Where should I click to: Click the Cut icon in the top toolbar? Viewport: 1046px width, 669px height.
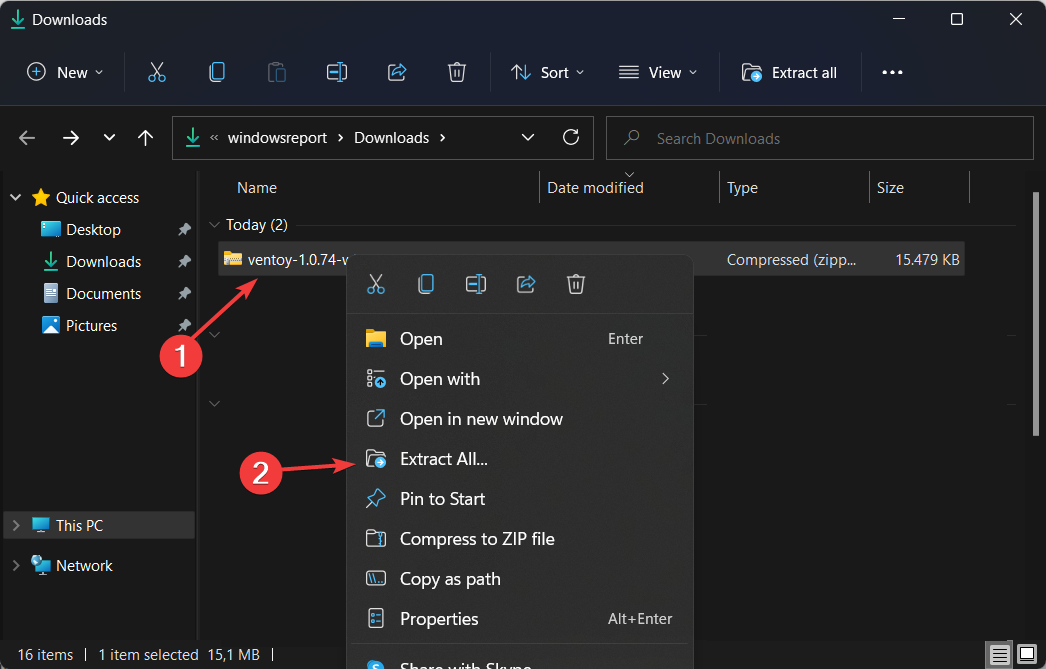click(157, 72)
